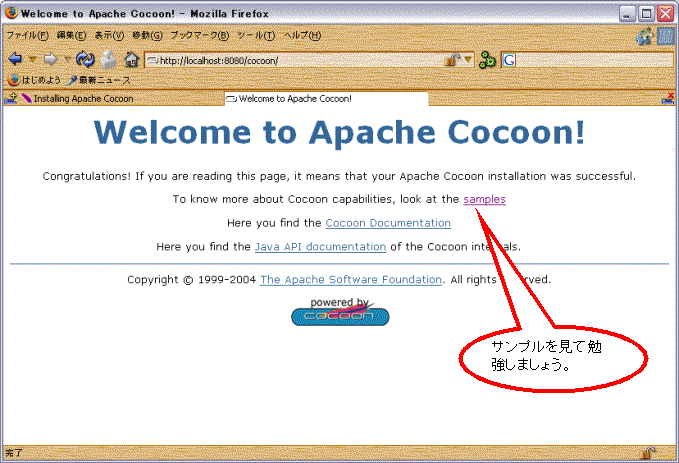Reload the page with the Reload icon
The image size is (679, 463).
click(85, 59)
